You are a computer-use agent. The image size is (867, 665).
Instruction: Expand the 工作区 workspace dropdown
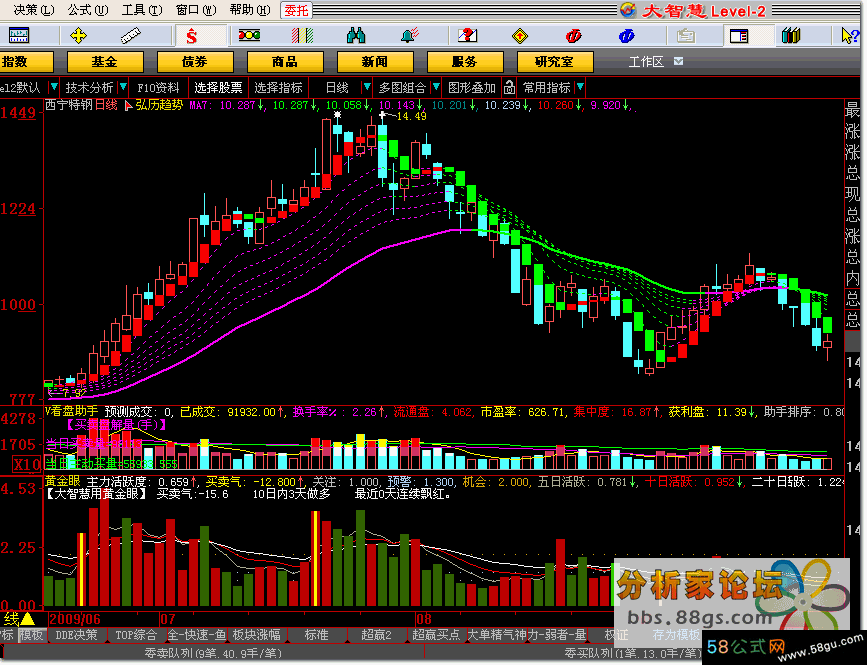tap(678, 61)
